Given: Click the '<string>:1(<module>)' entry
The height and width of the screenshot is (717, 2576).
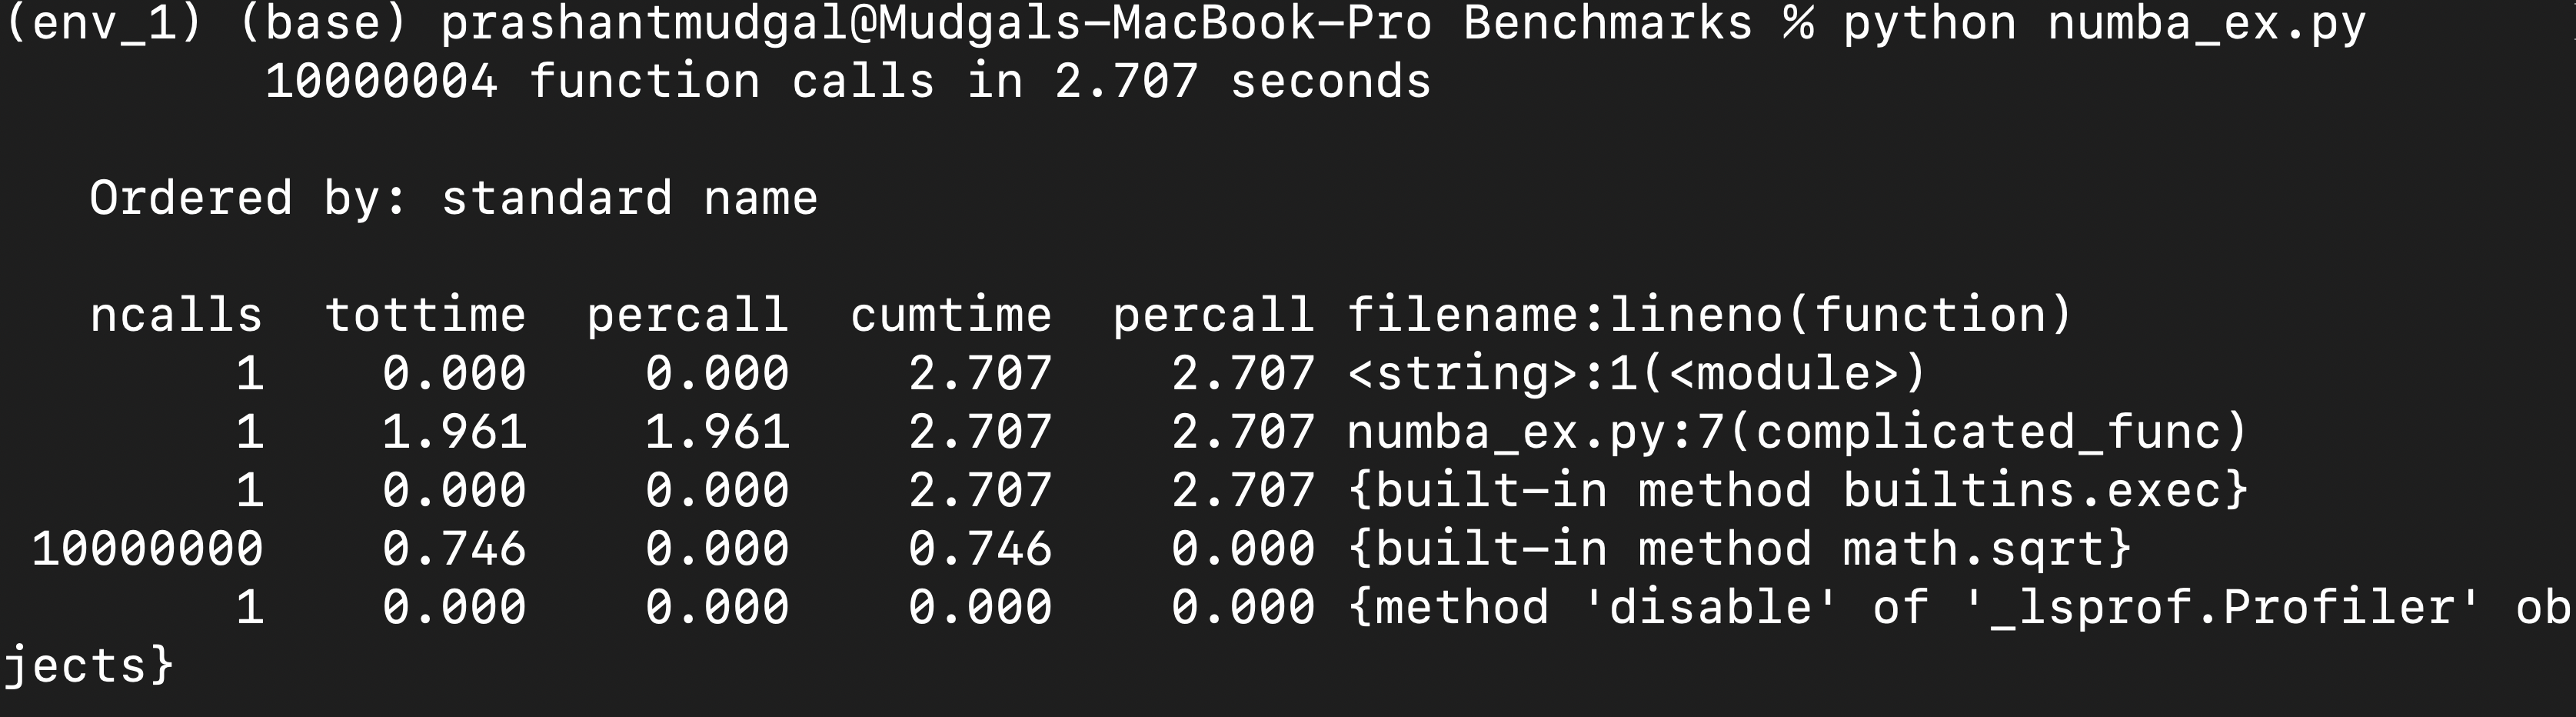Looking at the screenshot, I should pos(1635,374).
